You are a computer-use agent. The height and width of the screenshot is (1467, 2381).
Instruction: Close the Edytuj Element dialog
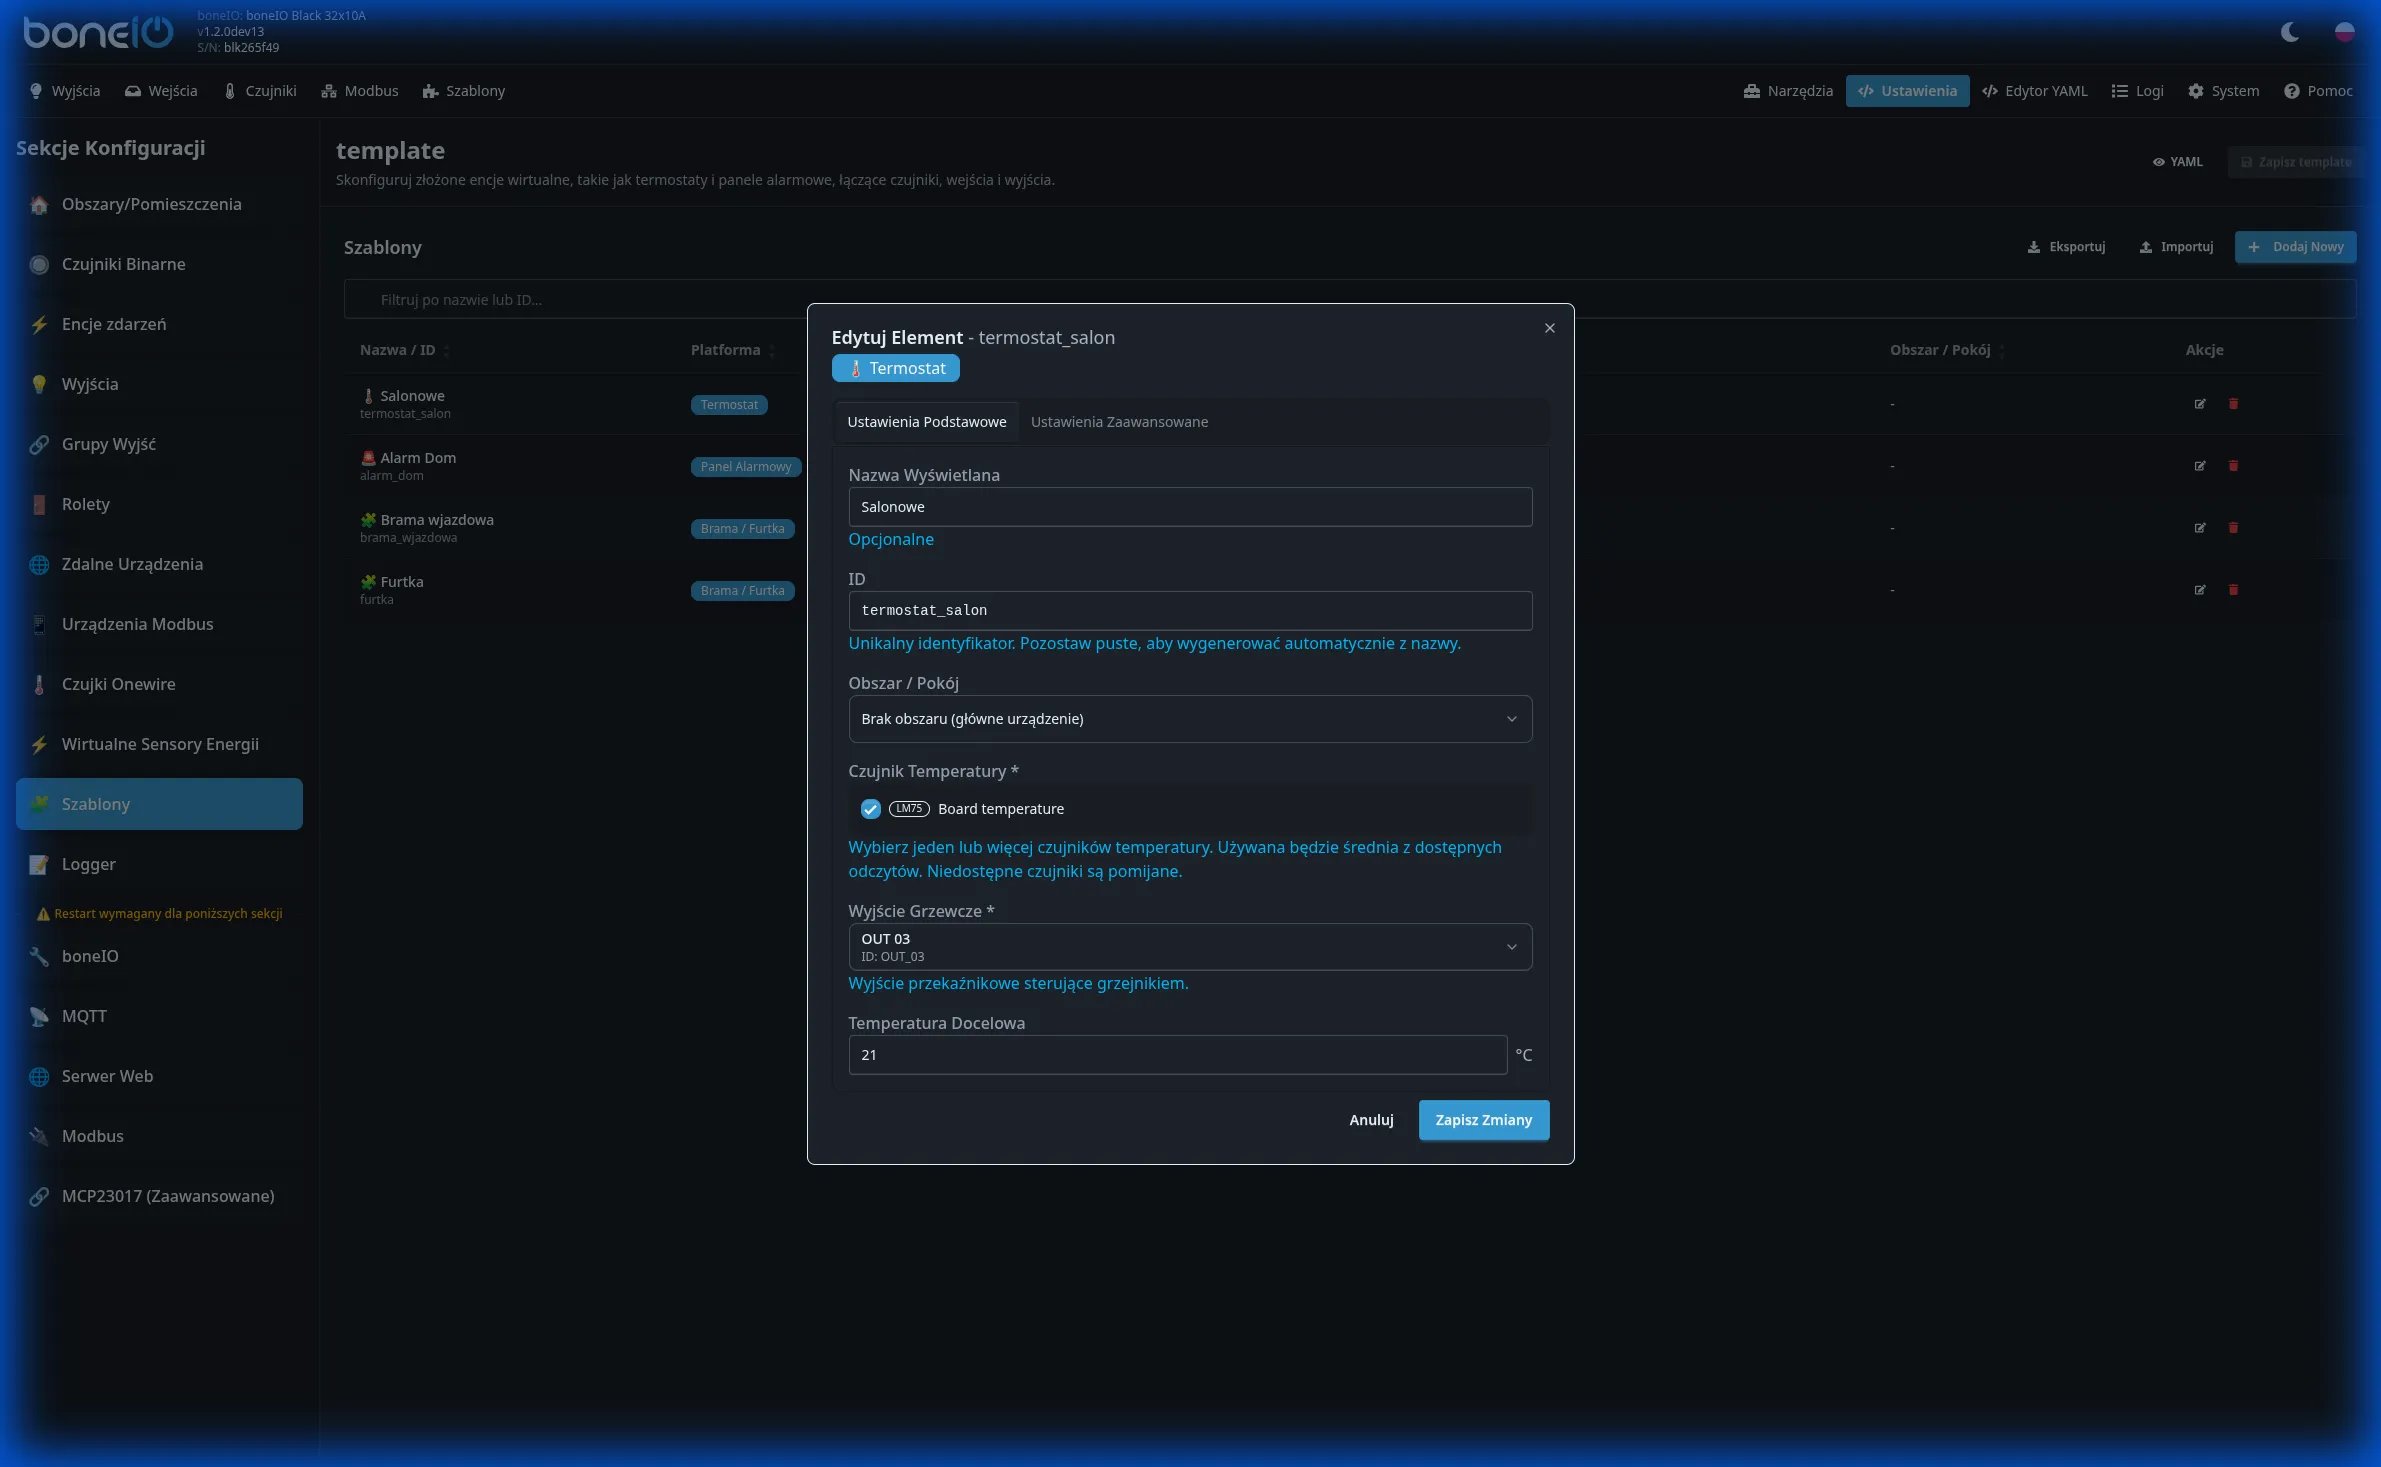coord(1549,328)
